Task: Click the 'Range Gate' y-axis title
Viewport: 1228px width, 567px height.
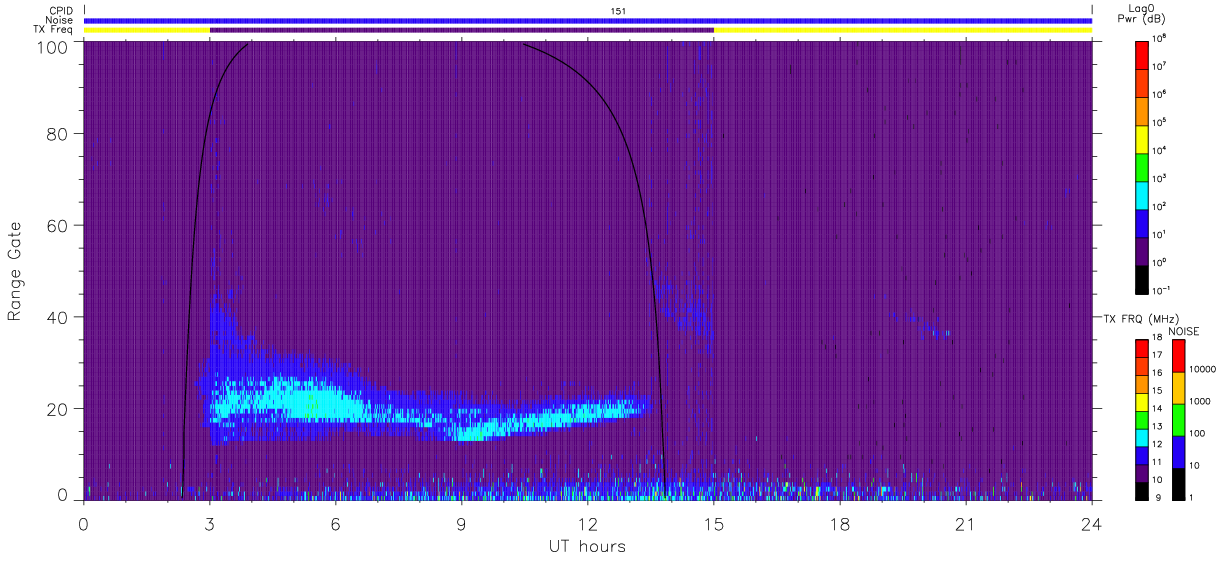Action: (x=15, y=270)
